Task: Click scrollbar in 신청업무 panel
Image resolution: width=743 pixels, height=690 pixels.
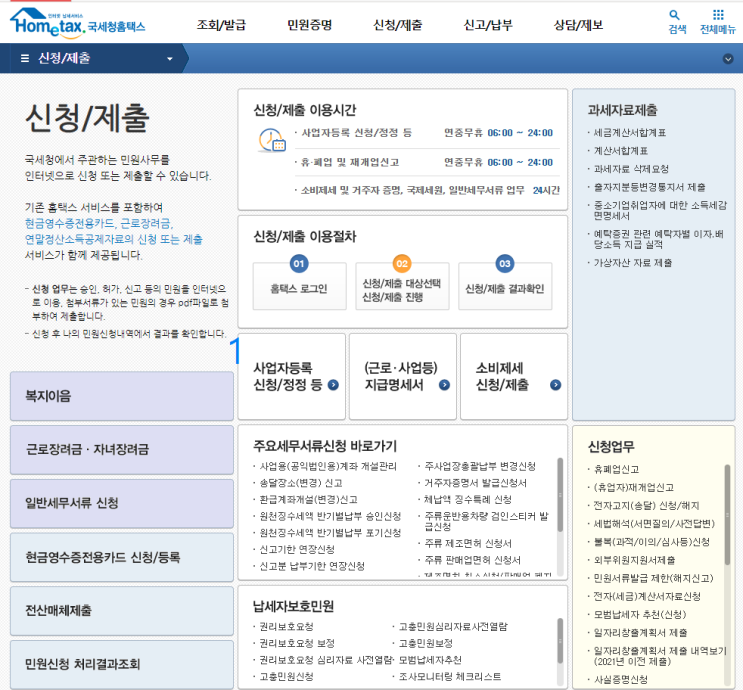Action: (x=727, y=514)
